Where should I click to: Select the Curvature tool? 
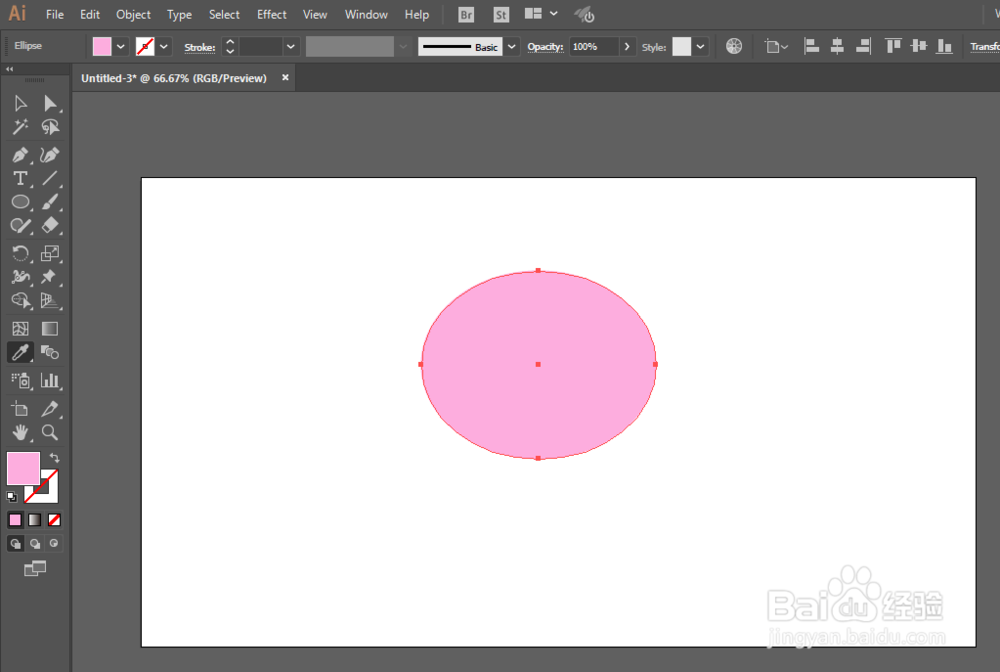coord(50,155)
